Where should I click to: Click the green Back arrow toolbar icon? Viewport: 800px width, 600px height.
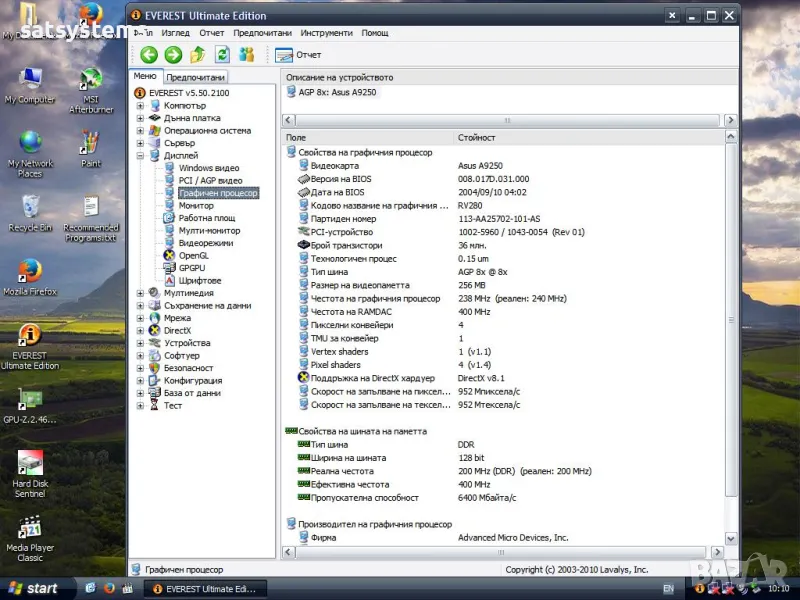click(x=149, y=54)
